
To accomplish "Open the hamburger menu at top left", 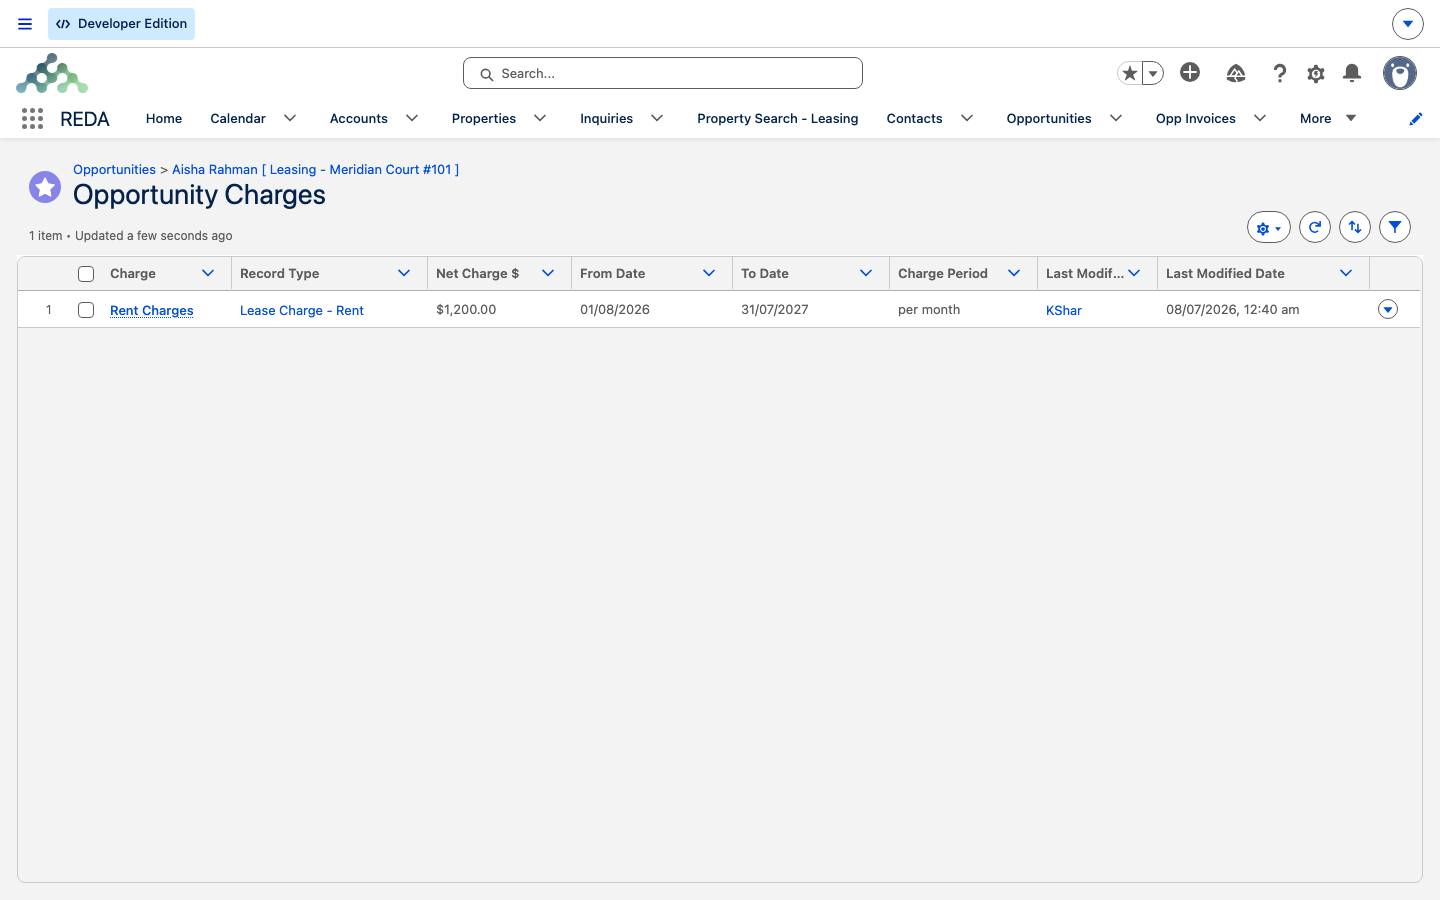I will click(x=25, y=24).
